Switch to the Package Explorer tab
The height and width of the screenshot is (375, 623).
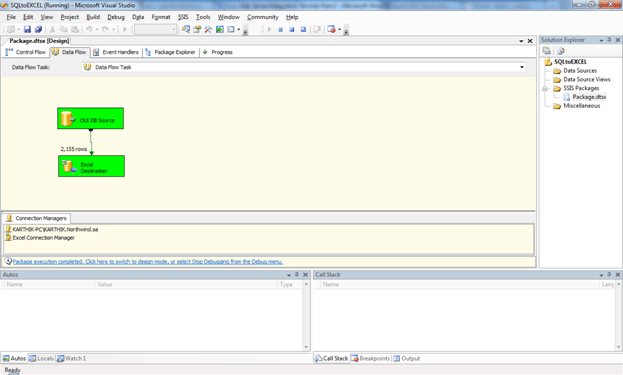170,52
